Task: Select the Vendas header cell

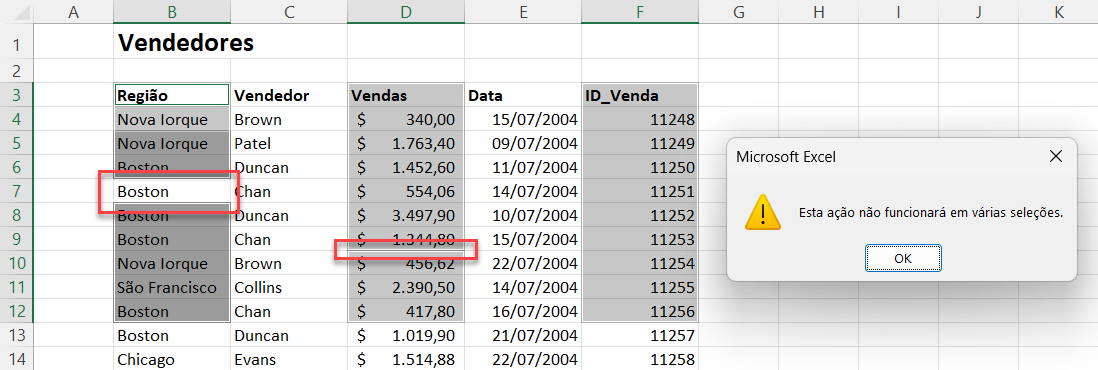Action: [x=405, y=95]
